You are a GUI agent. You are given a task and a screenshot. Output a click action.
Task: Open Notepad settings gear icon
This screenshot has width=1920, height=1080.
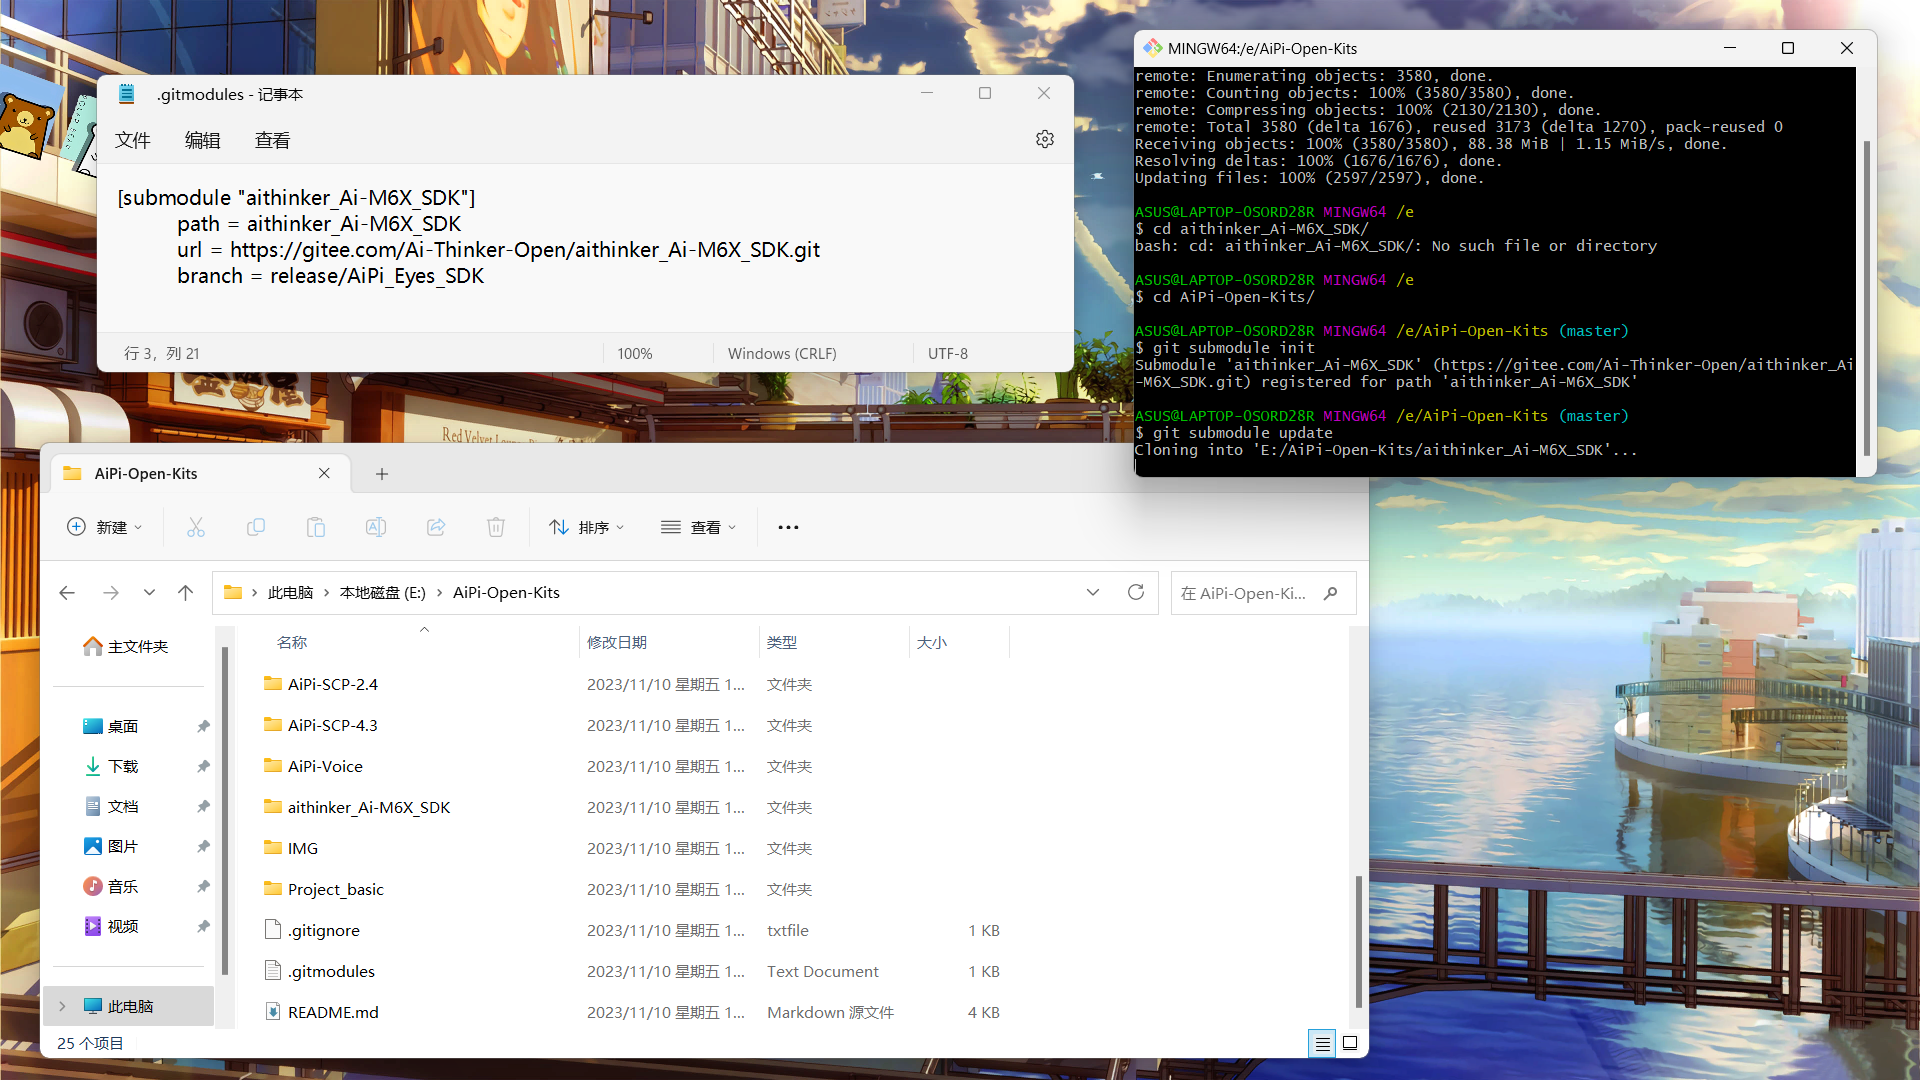tap(1045, 139)
